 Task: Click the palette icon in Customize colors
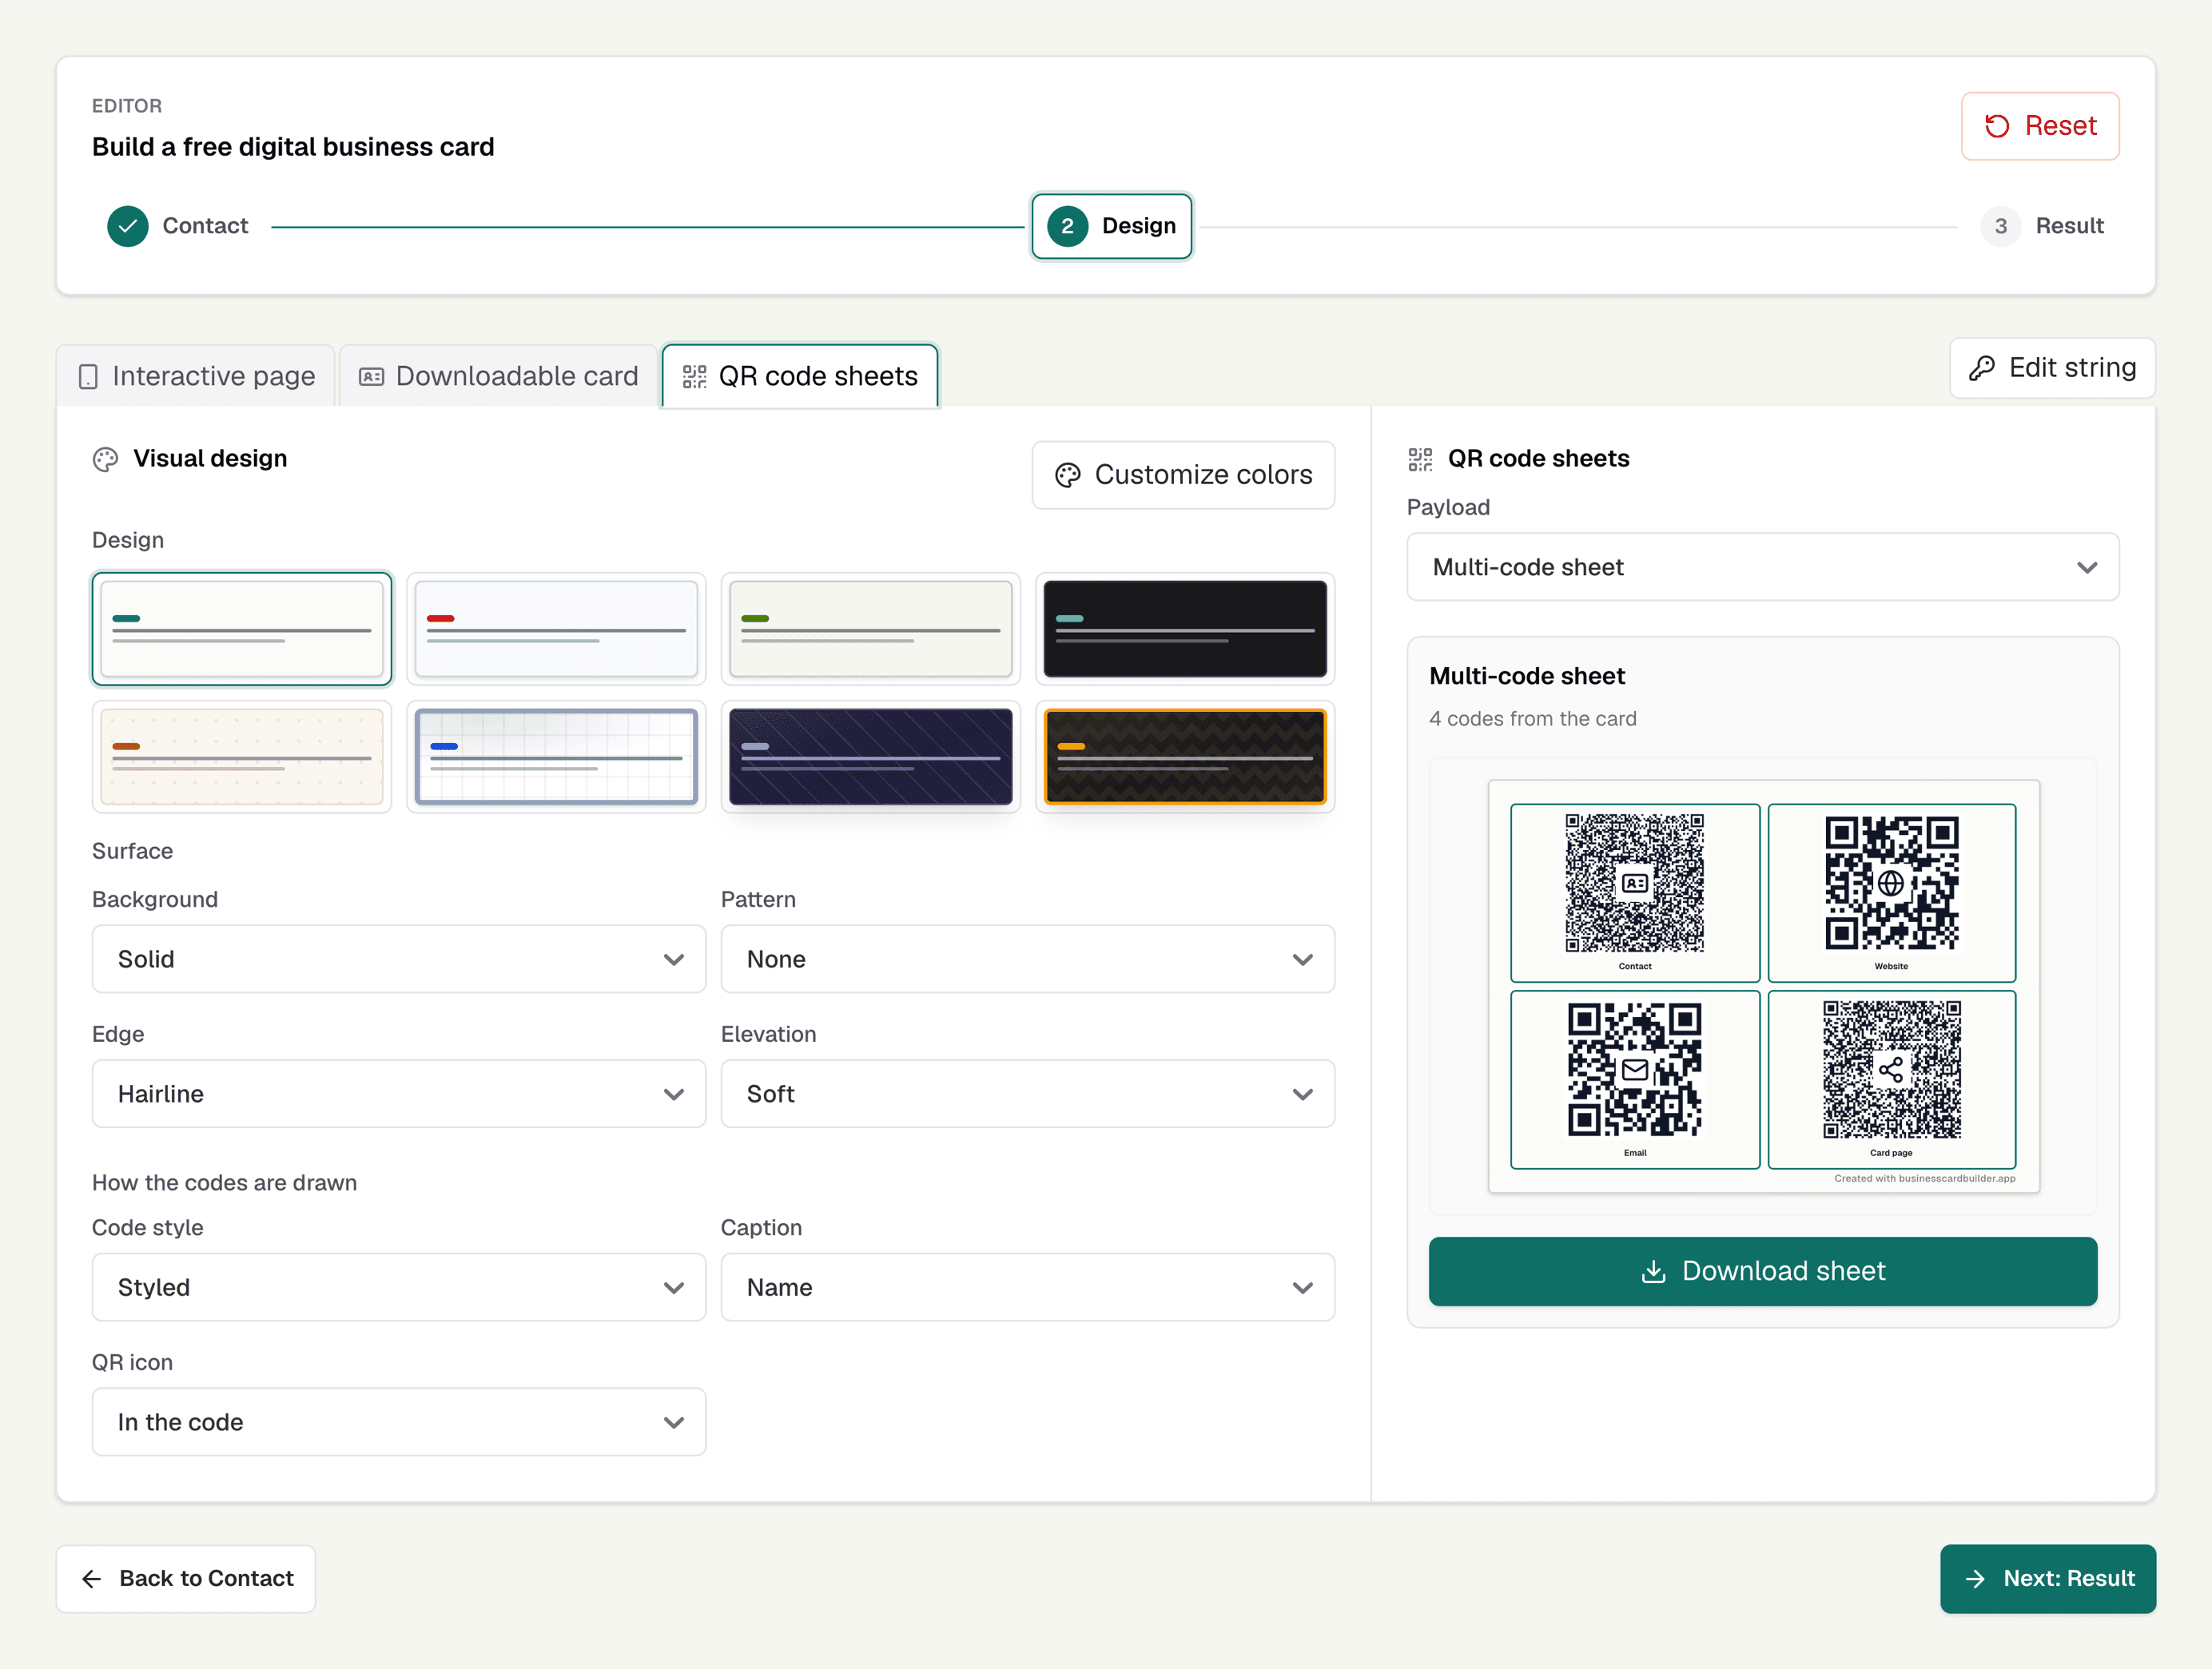[1068, 475]
